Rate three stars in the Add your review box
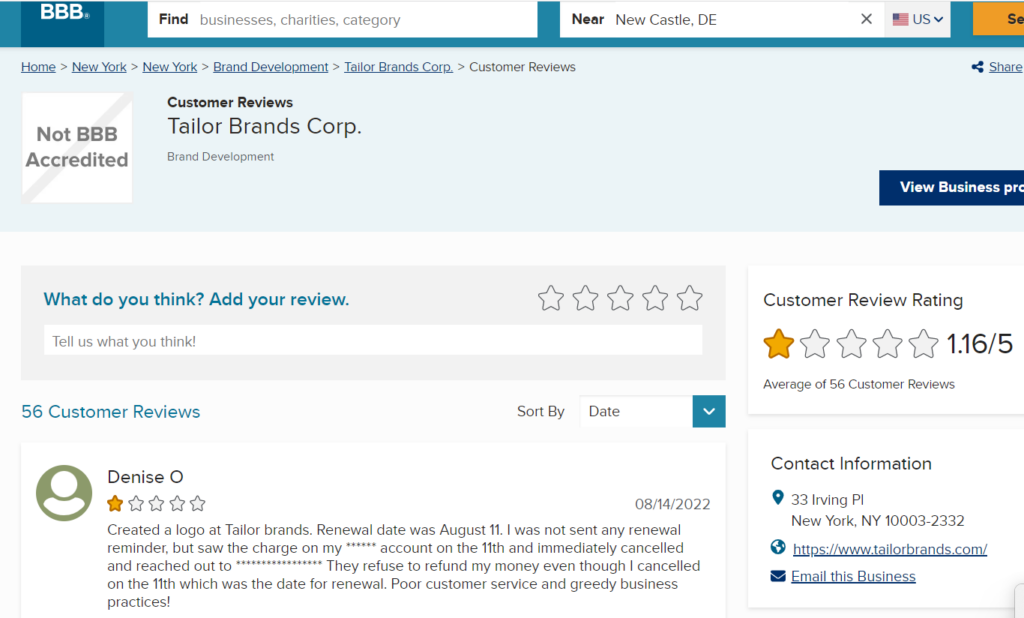The image size is (1024, 618). pos(620,299)
